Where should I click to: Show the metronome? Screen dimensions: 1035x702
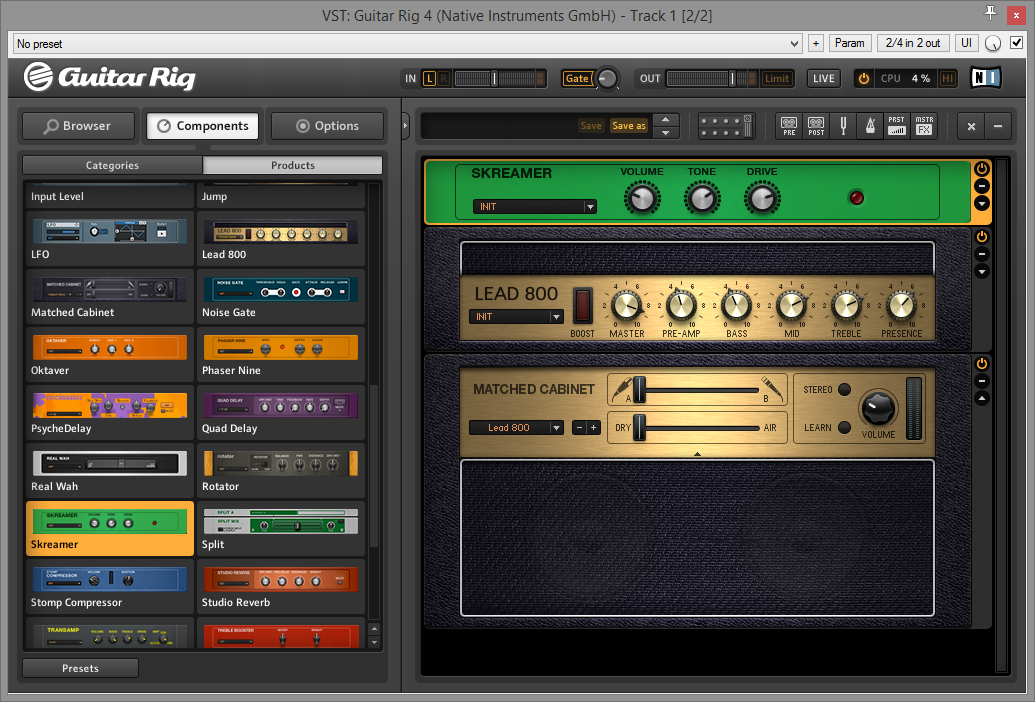point(870,125)
